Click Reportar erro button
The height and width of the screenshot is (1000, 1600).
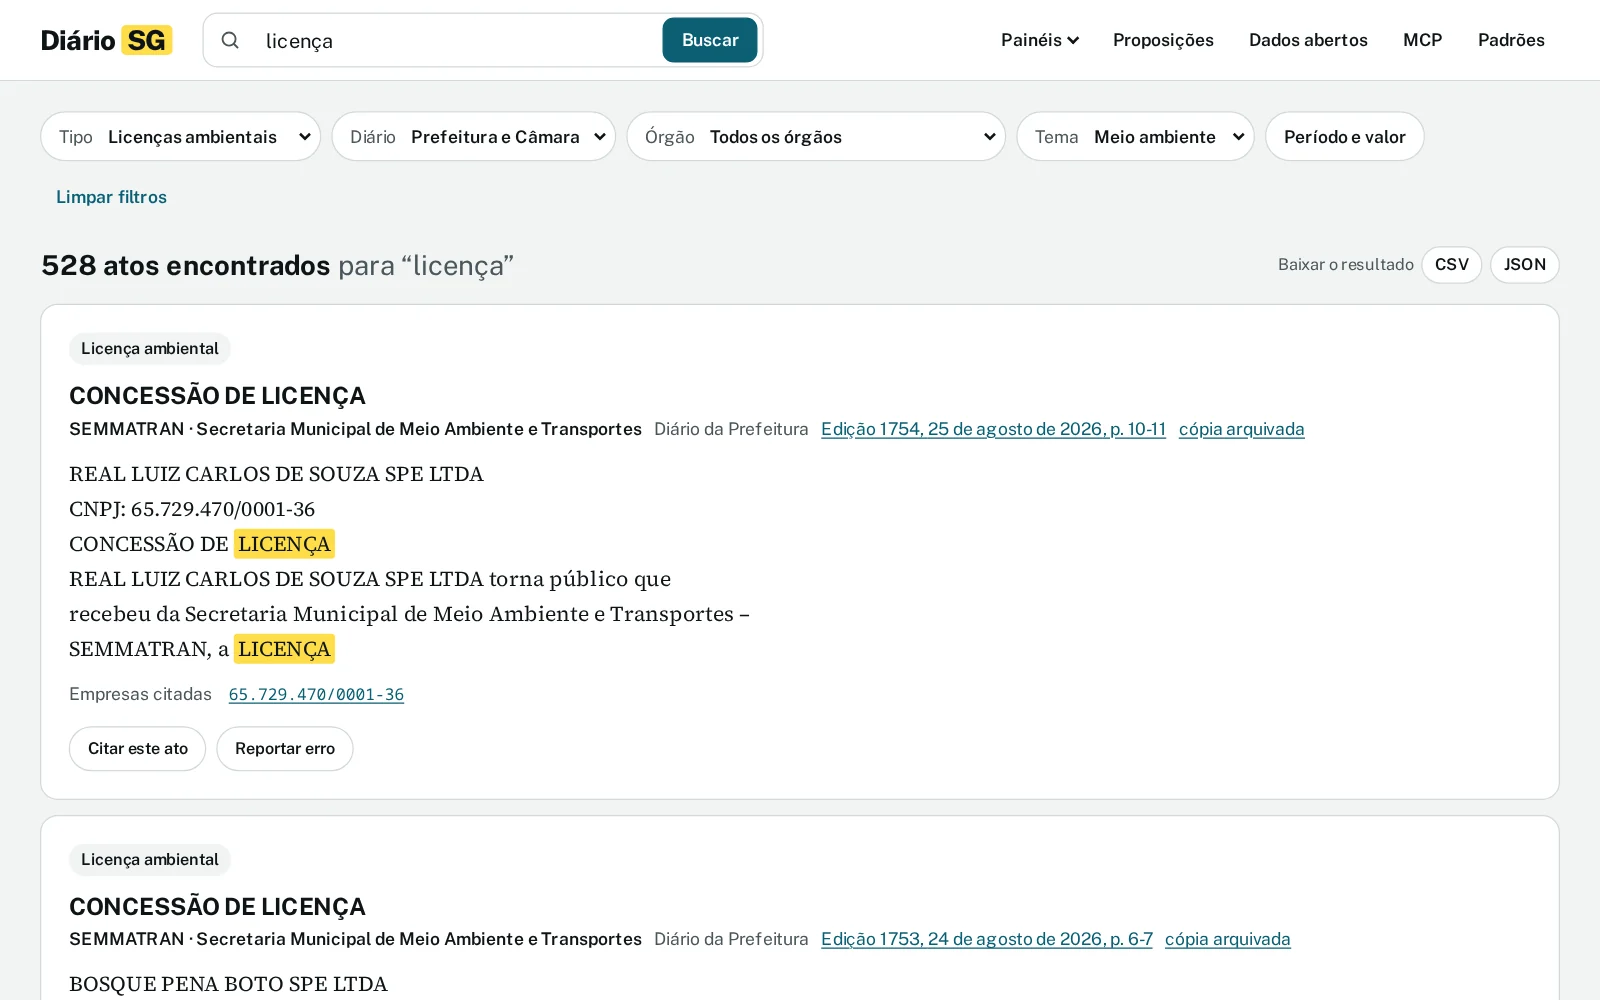pyautogui.click(x=285, y=748)
